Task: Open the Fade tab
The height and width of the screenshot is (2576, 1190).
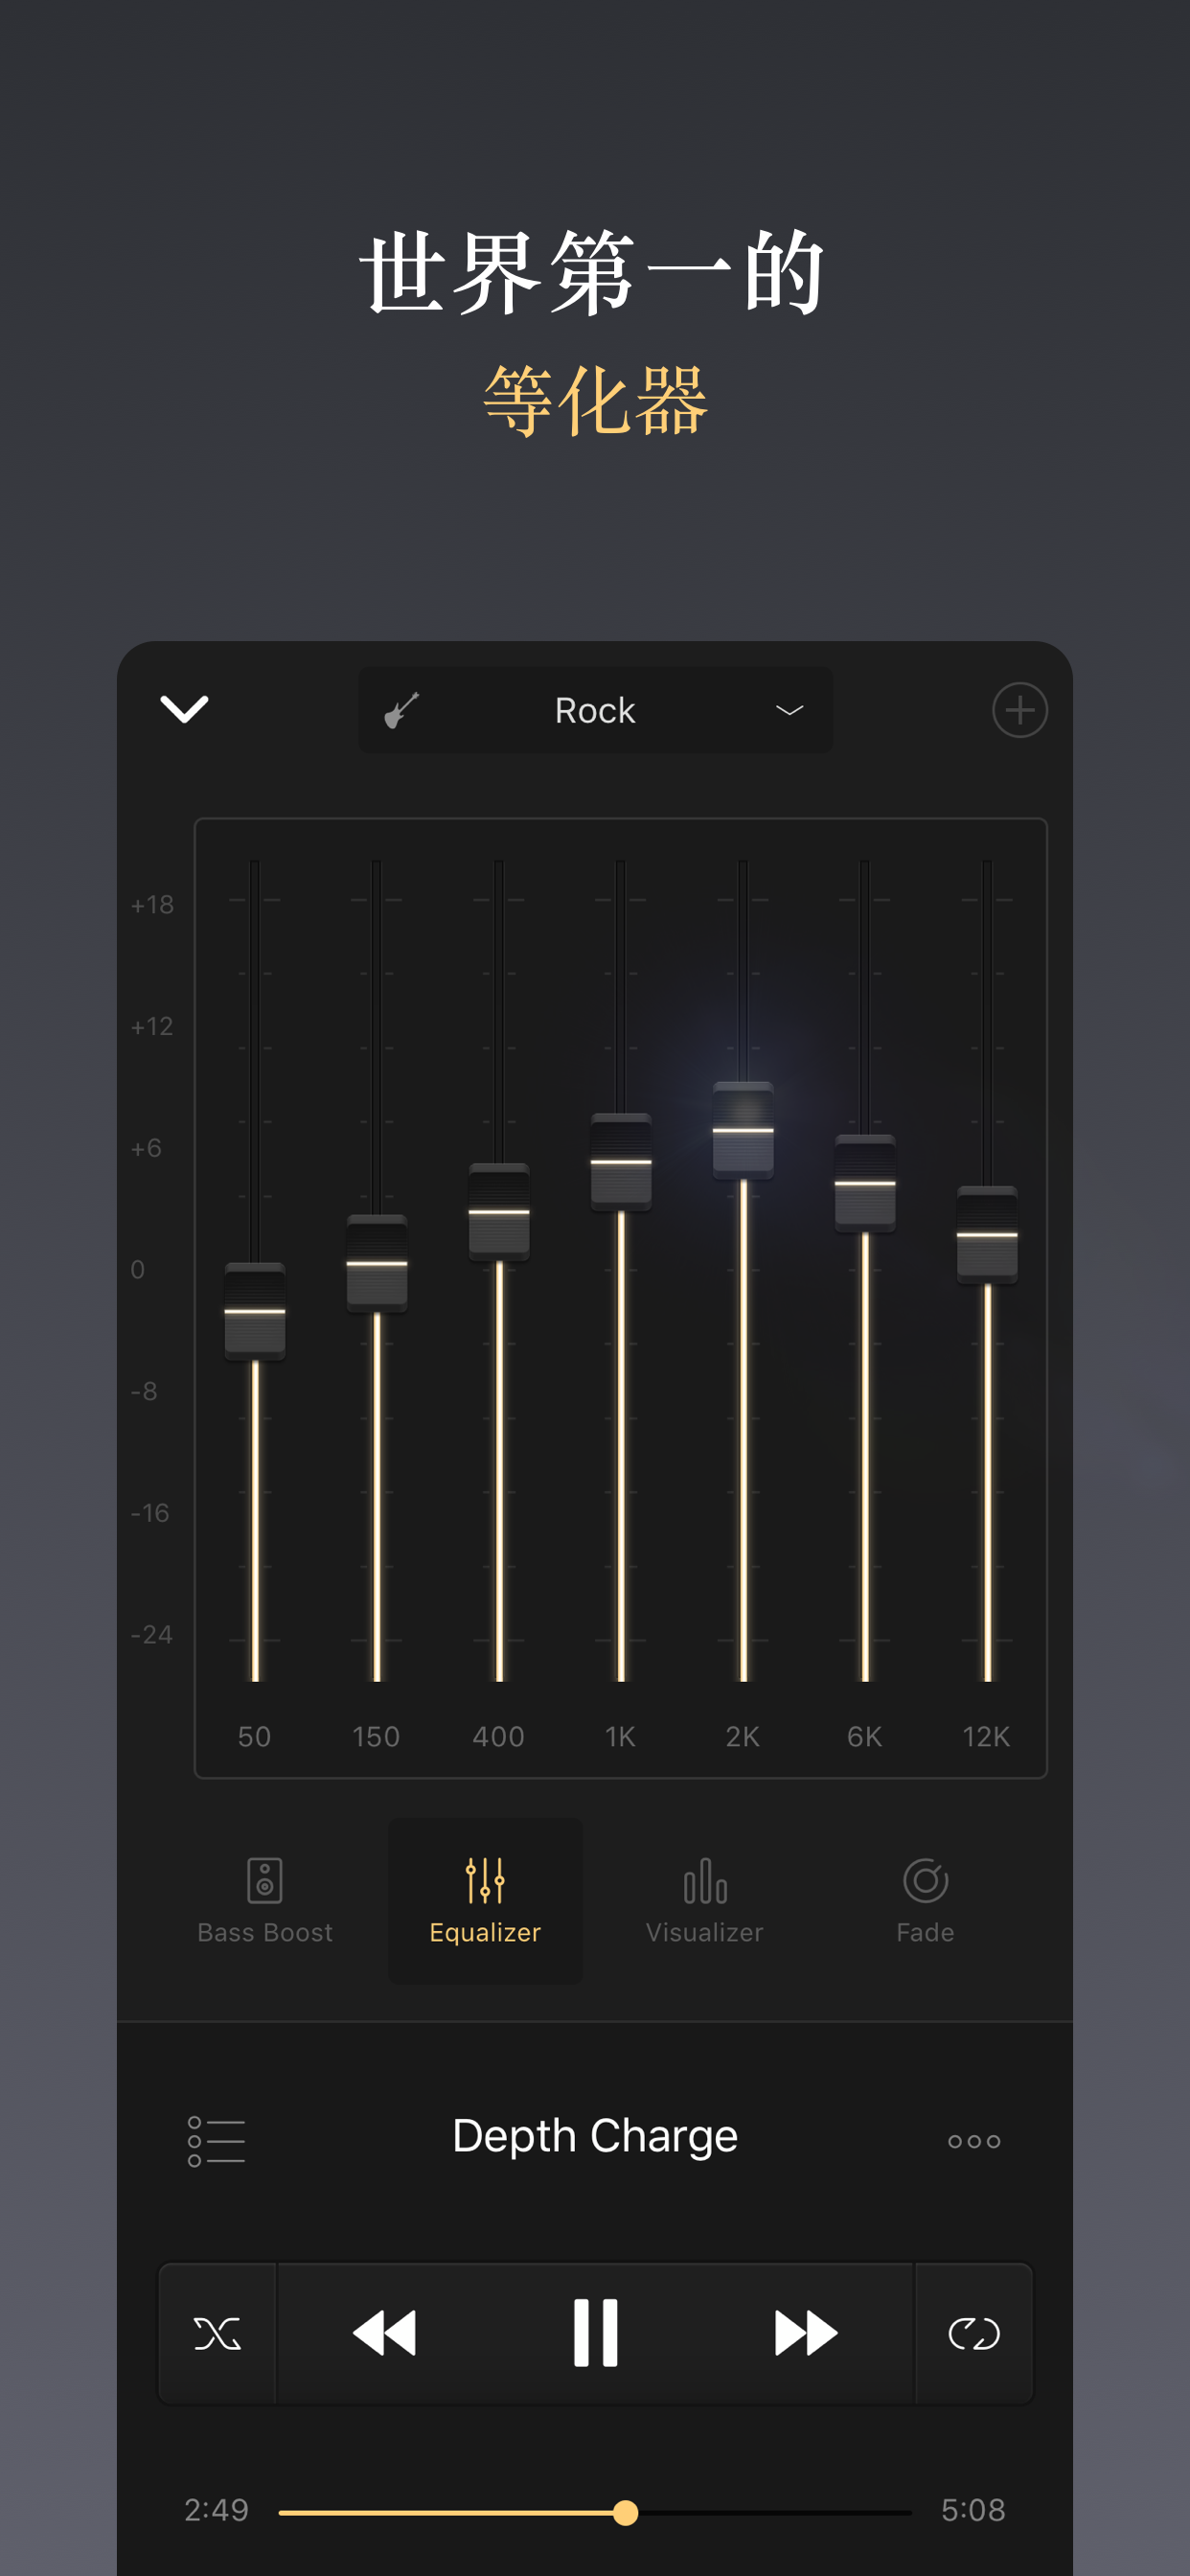Action: (x=925, y=1900)
